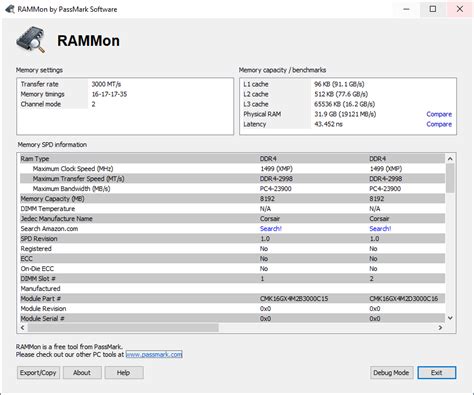Screen dimensions: 474x395
Task: Click the horizontal scroll left arrow
Action: point(22,328)
